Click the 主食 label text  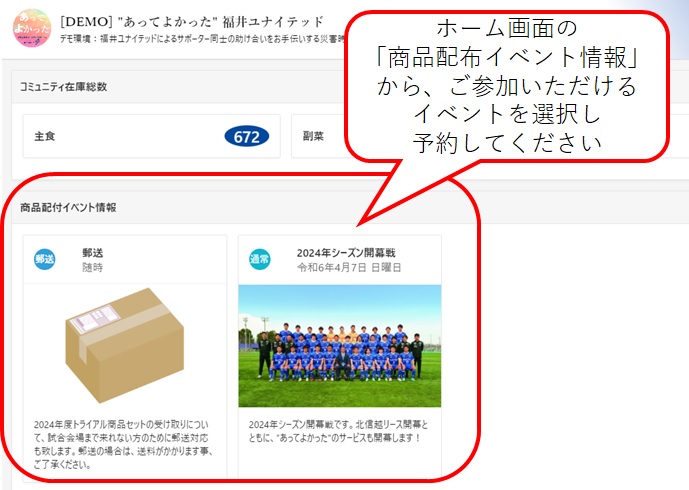point(45,136)
